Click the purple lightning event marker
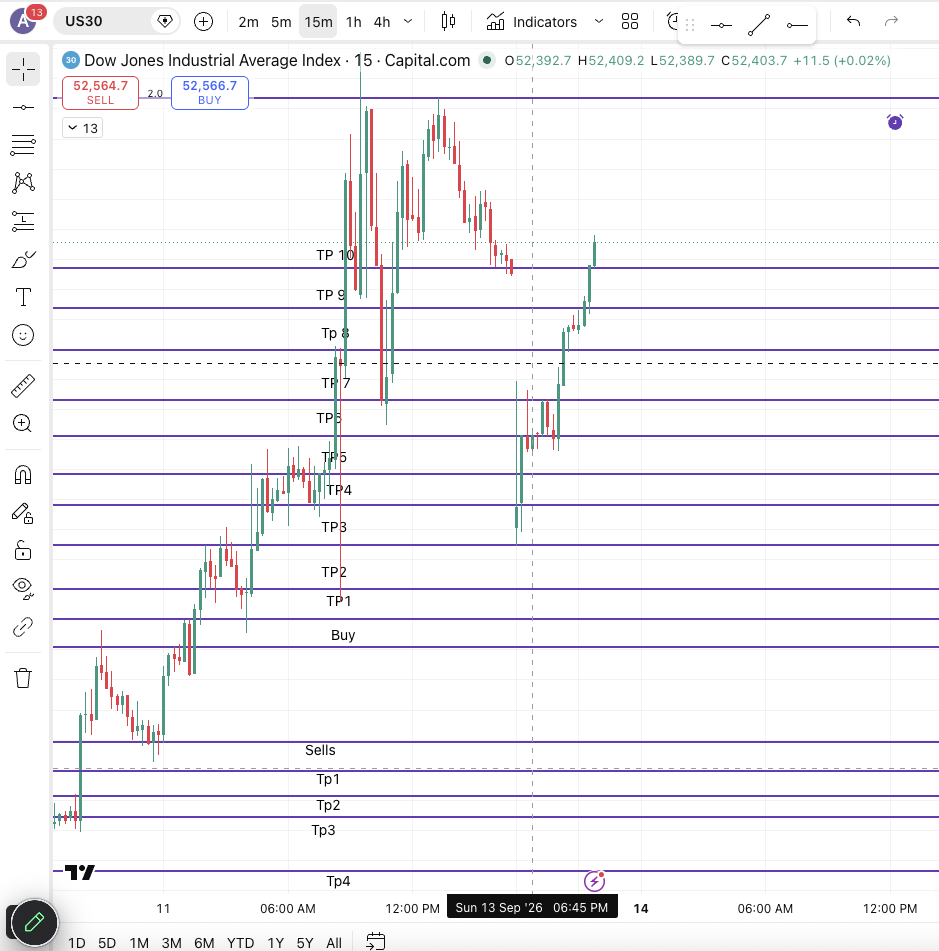939x951 pixels. click(594, 881)
